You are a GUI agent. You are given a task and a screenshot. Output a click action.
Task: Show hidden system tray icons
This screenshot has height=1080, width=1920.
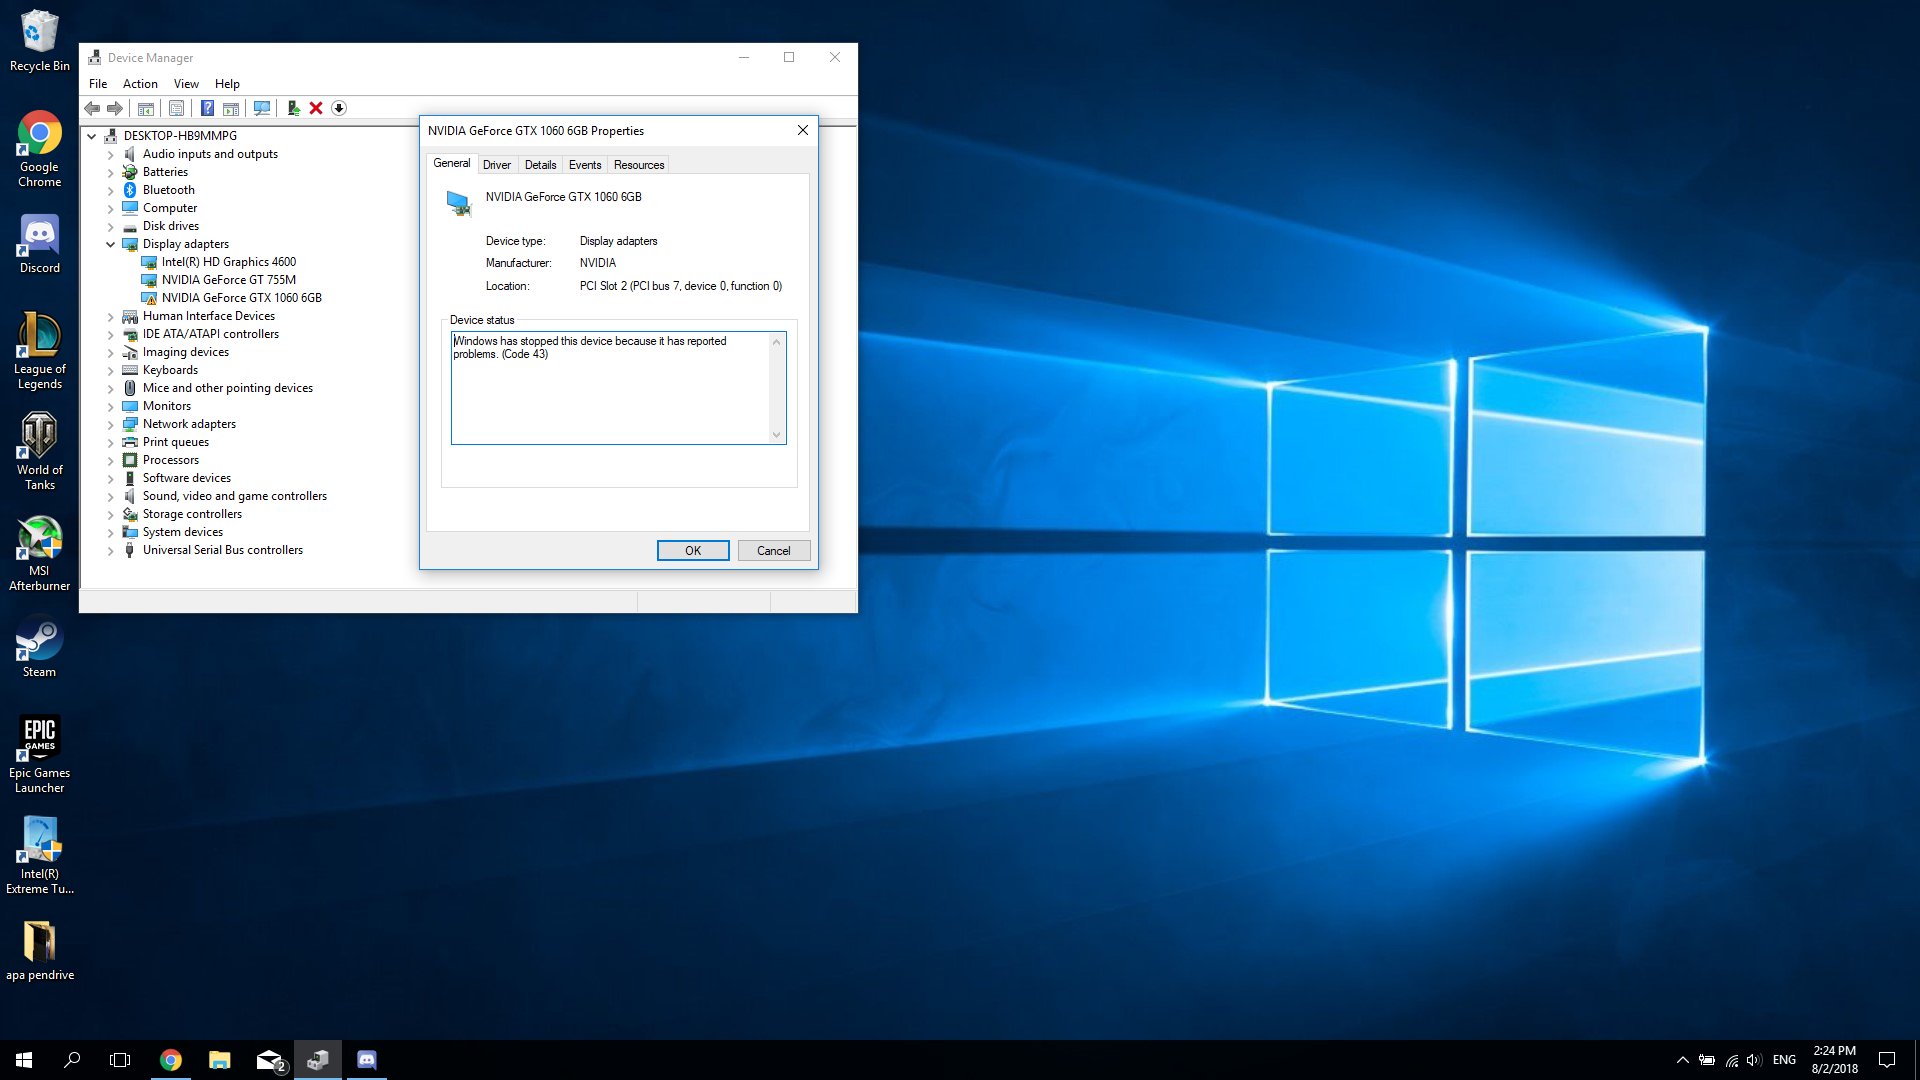pos(1682,1060)
